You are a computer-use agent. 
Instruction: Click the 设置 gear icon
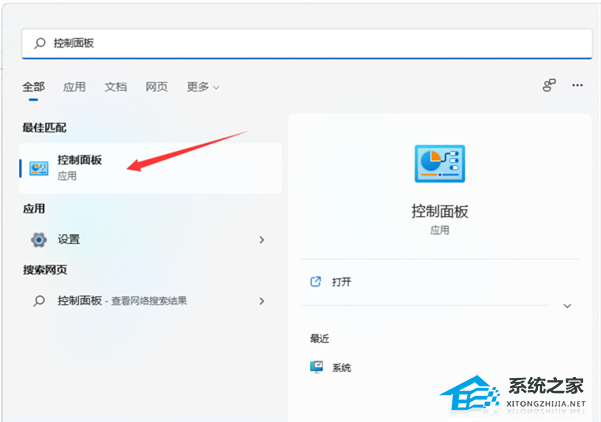pyautogui.click(x=39, y=240)
